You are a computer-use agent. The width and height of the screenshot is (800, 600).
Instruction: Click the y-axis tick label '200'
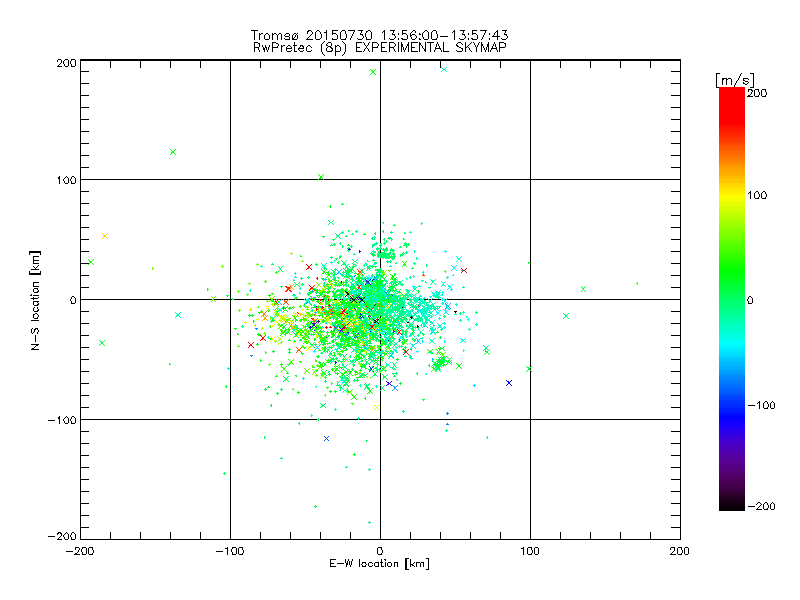(66, 63)
